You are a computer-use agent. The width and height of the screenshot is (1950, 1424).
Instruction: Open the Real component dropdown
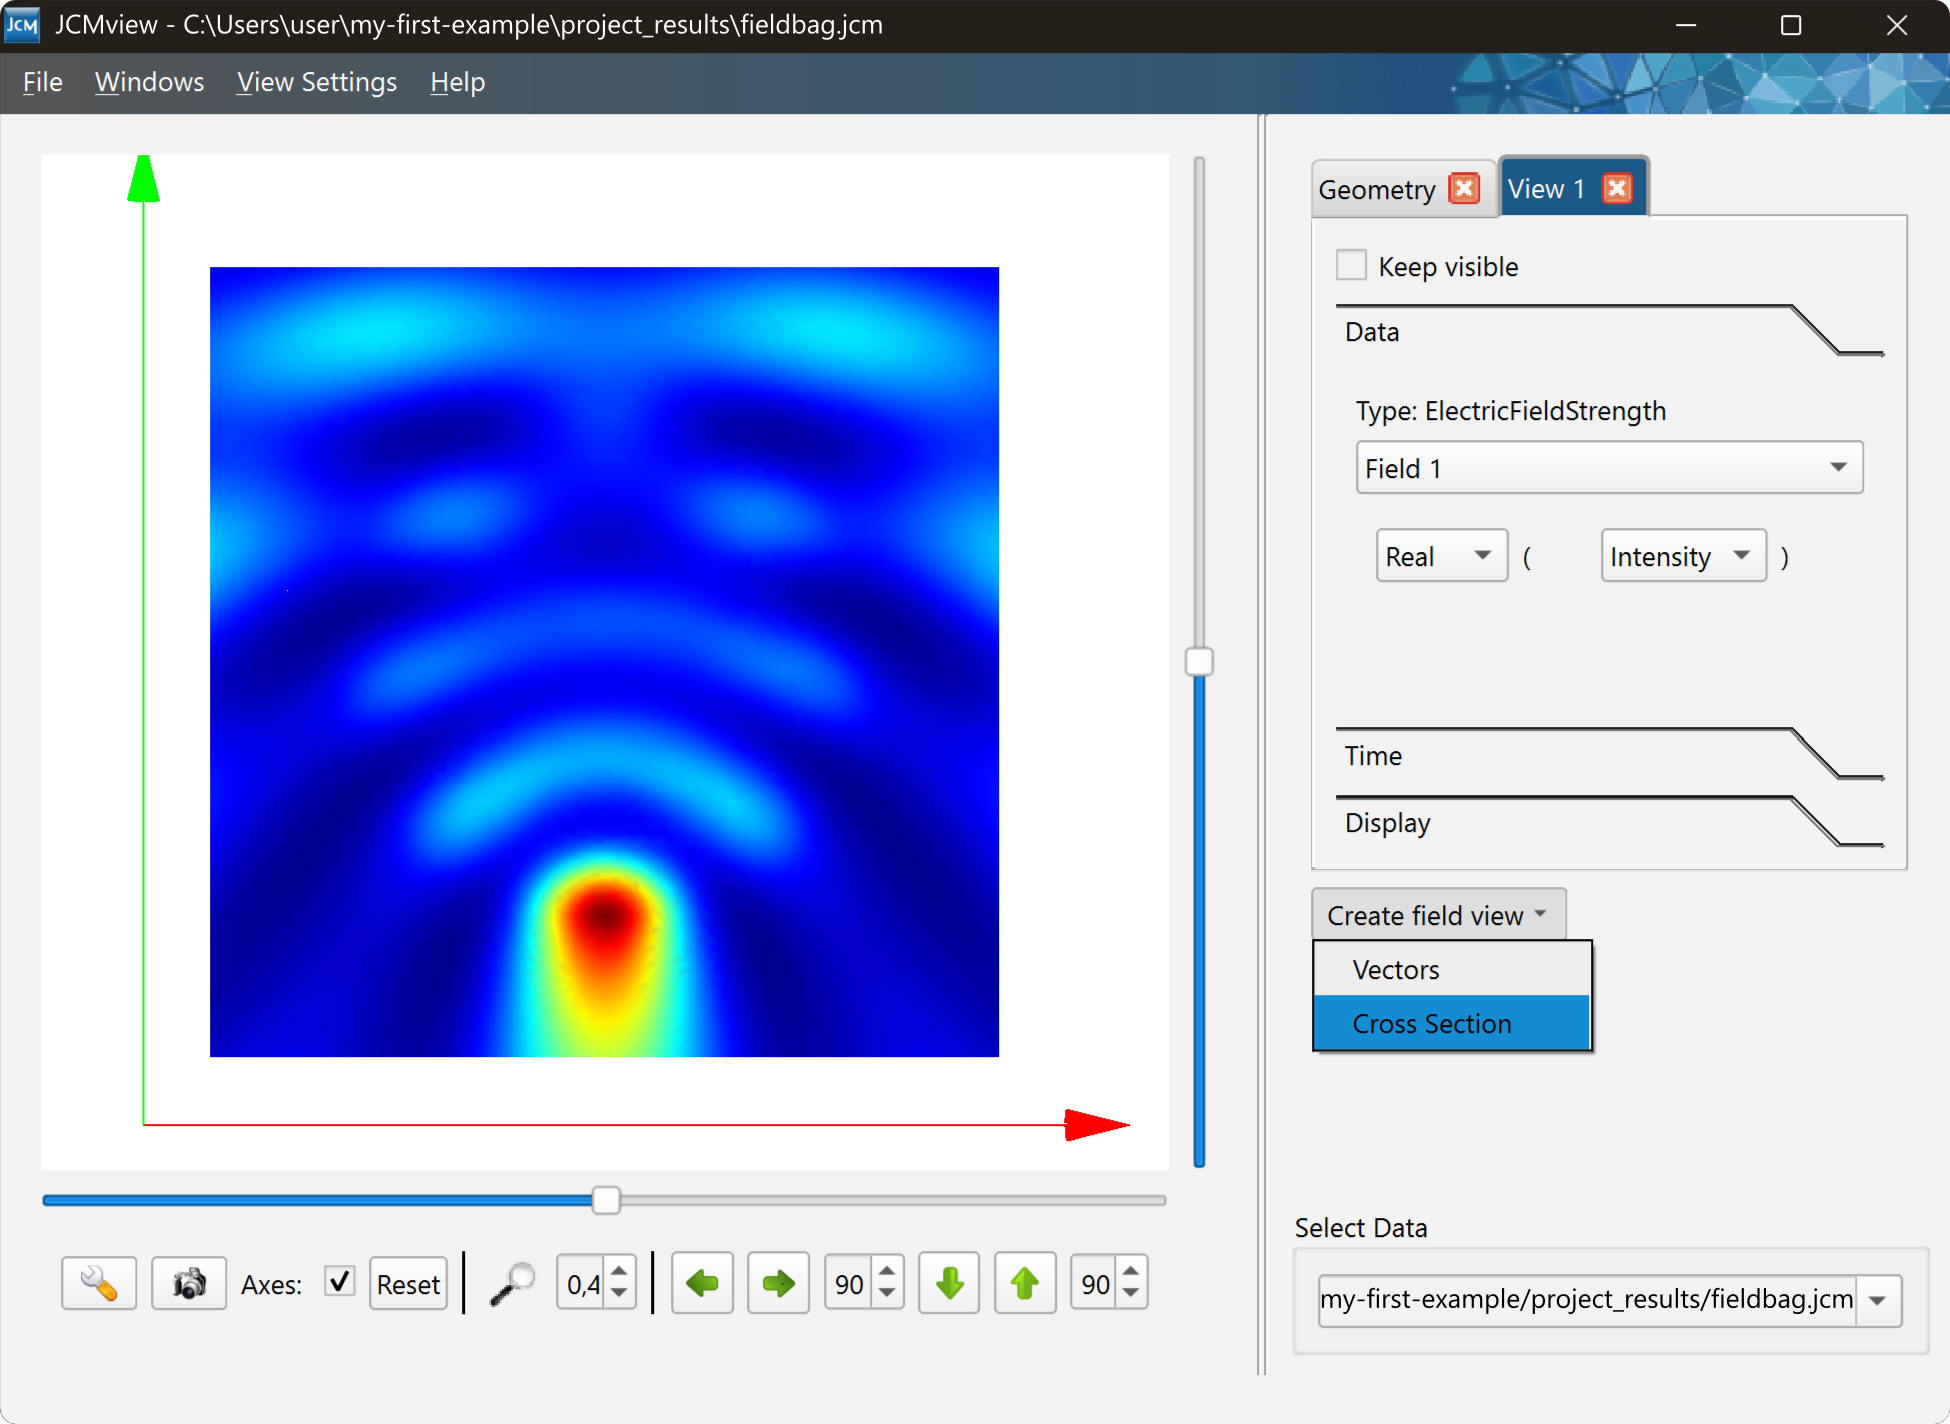(x=1441, y=556)
